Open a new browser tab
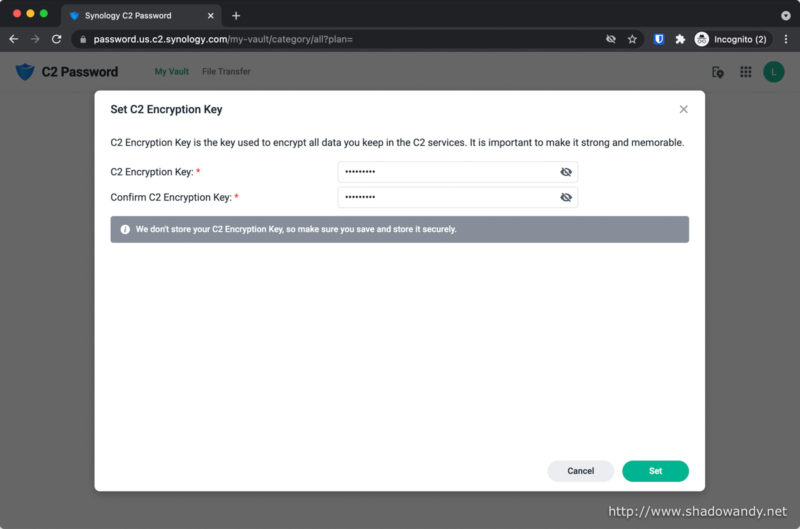Viewport: 800px width, 529px height. 236,16
